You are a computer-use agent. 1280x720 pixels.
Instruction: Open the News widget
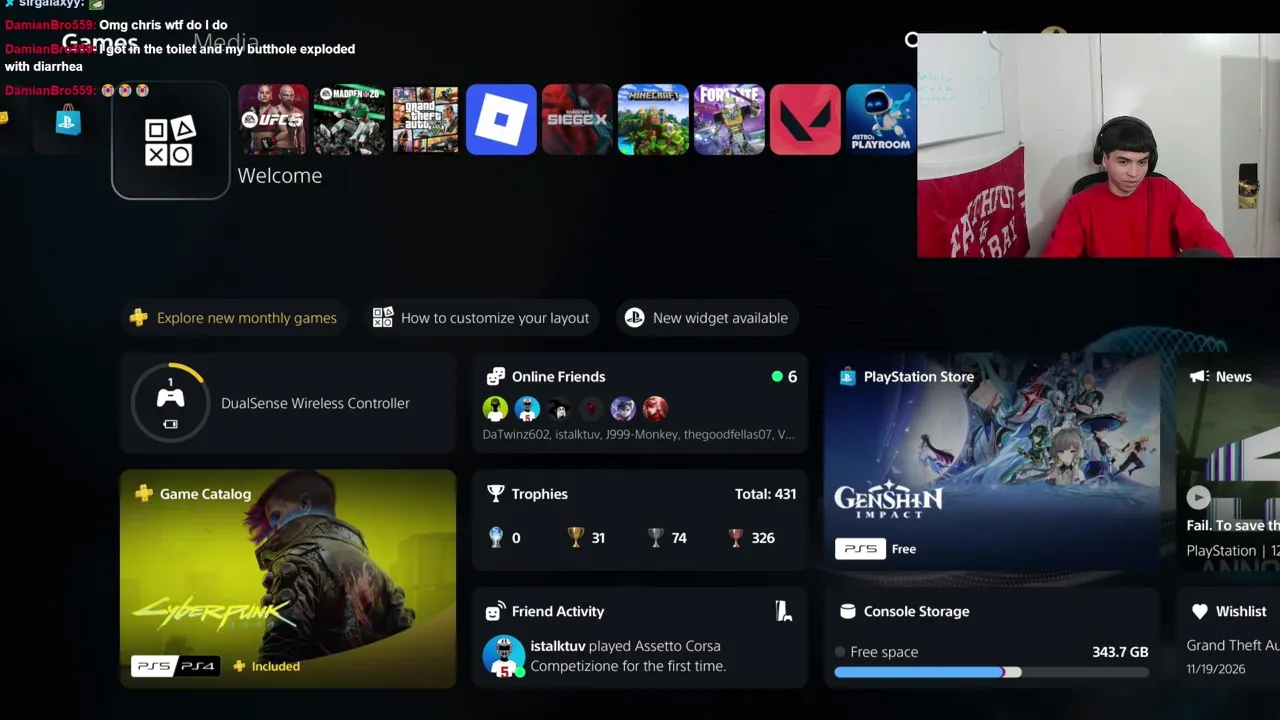1228,462
